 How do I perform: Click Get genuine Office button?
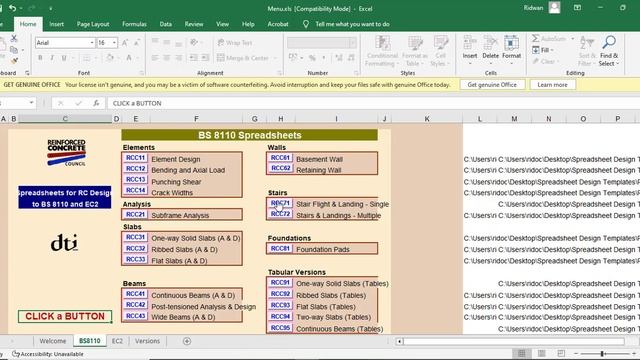click(x=492, y=85)
